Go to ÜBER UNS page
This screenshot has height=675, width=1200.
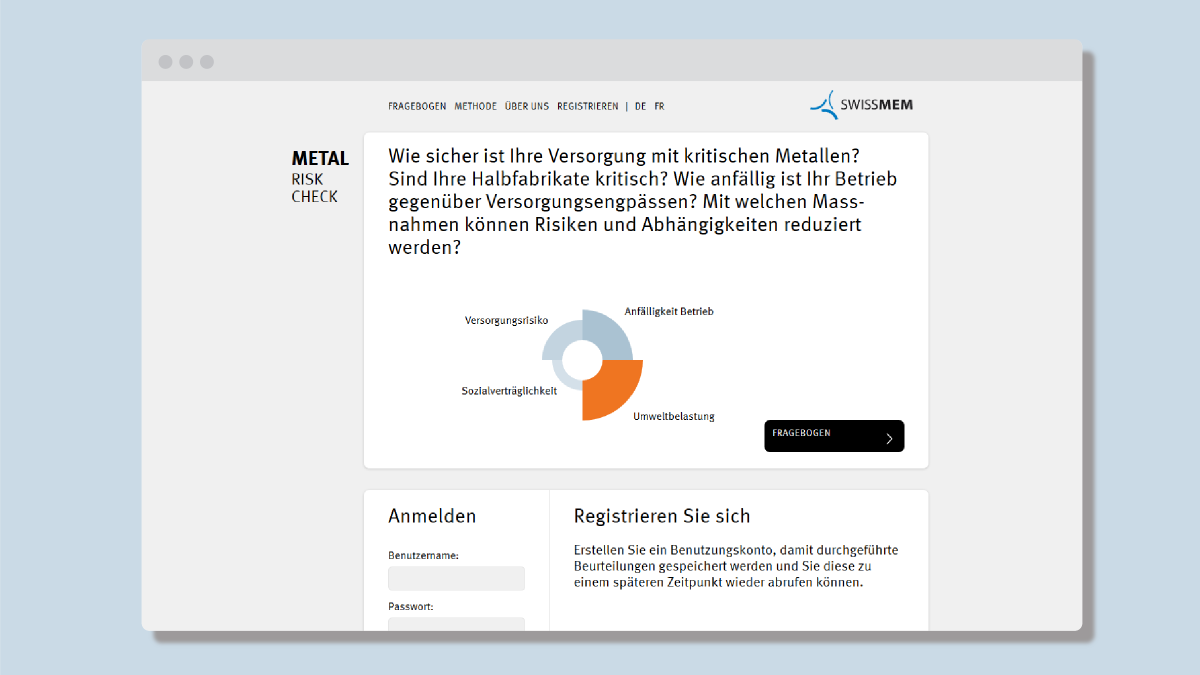[527, 106]
